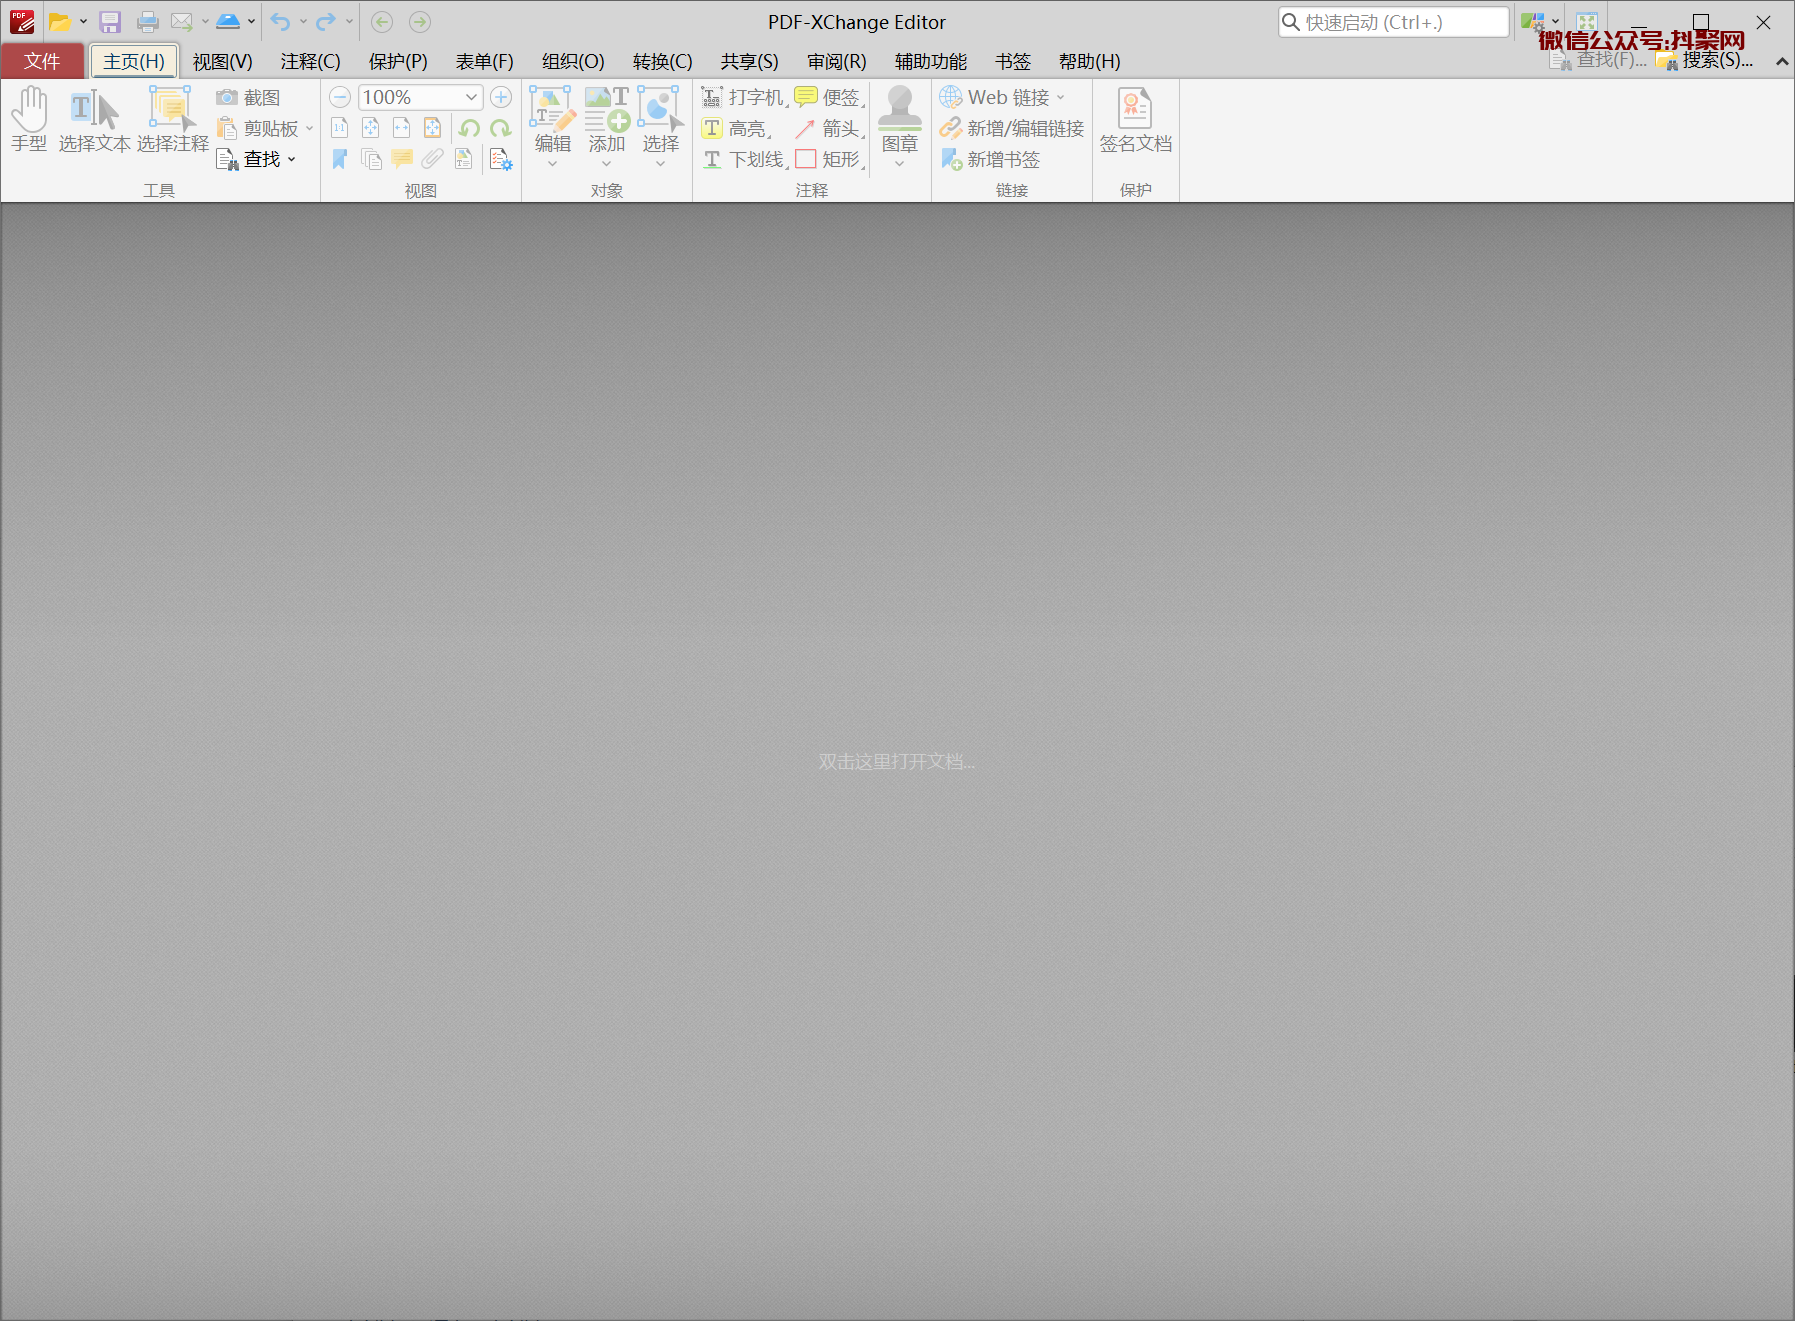The height and width of the screenshot is (1321, 1795).
Task: Click 签名文档 sign document button
Action: [1135, 120]
